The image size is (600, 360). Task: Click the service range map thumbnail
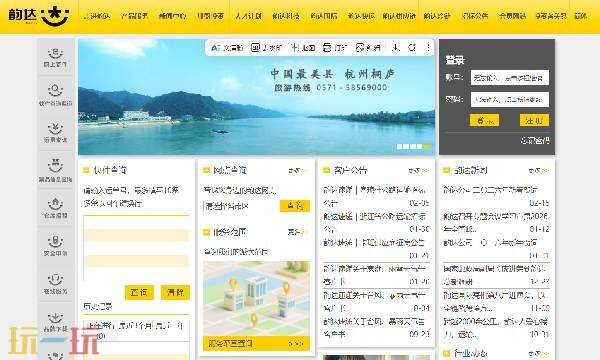[256, 299]
